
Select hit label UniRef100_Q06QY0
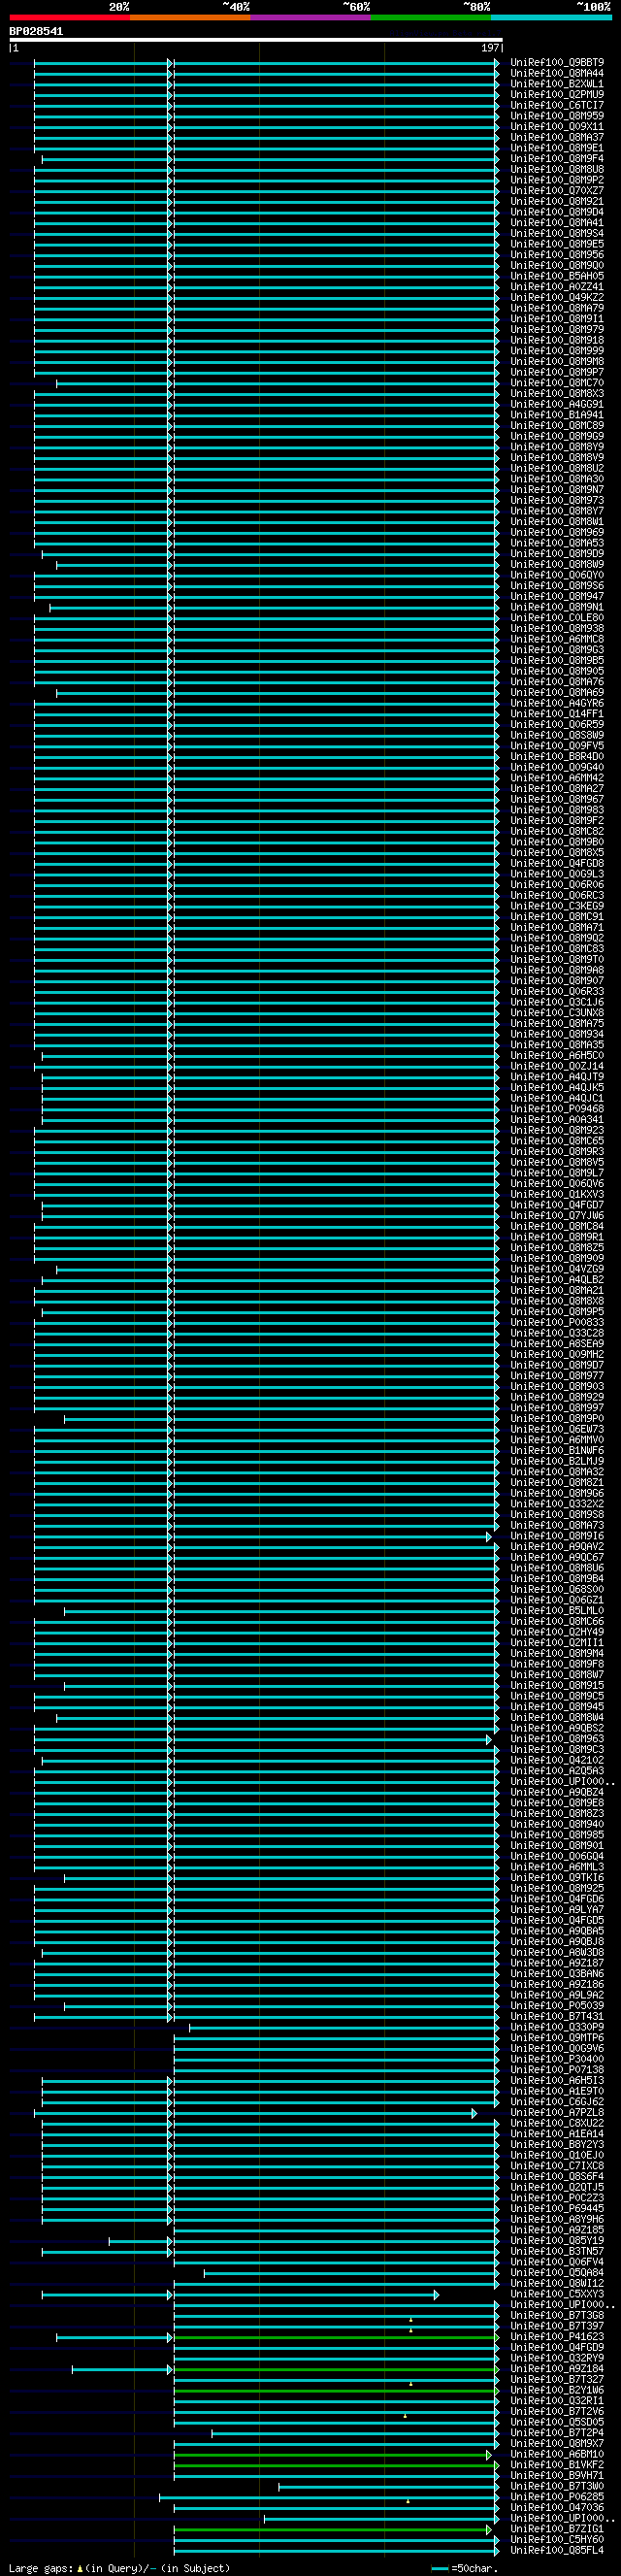557,575
